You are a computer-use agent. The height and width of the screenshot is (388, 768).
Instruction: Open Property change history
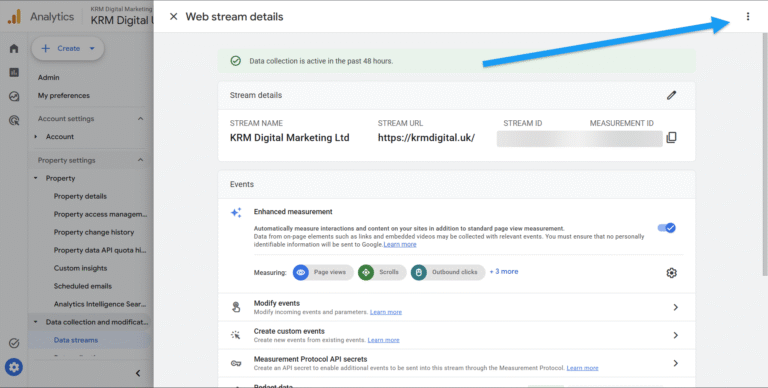(94, 232)
